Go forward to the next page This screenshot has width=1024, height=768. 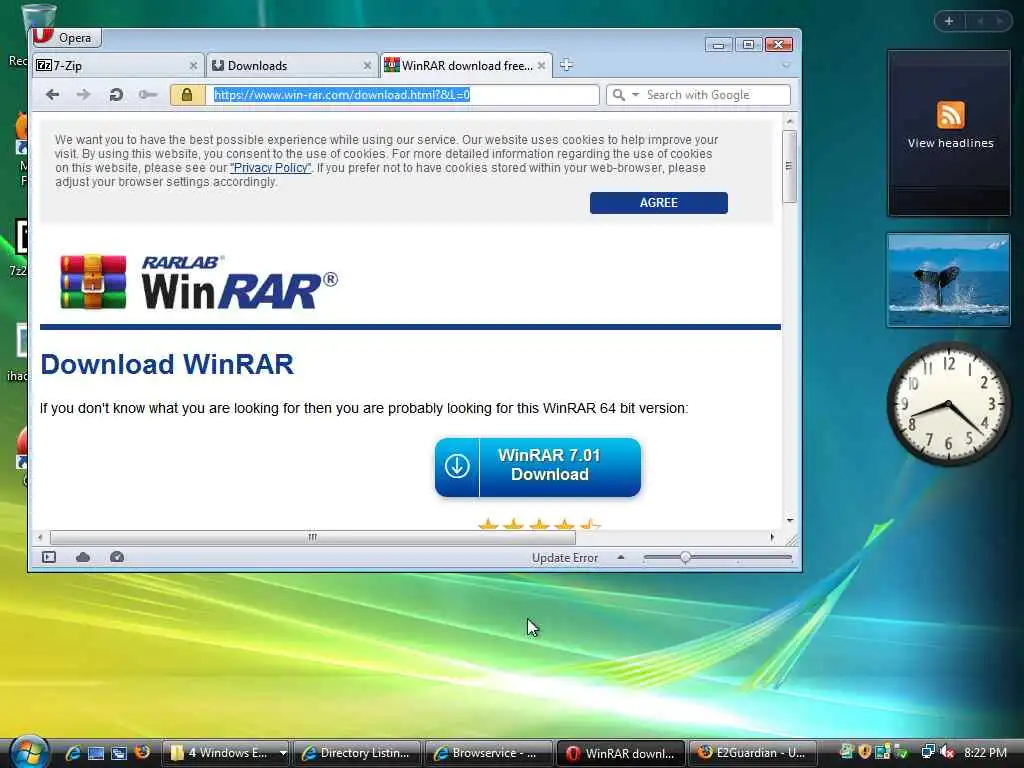84,95
